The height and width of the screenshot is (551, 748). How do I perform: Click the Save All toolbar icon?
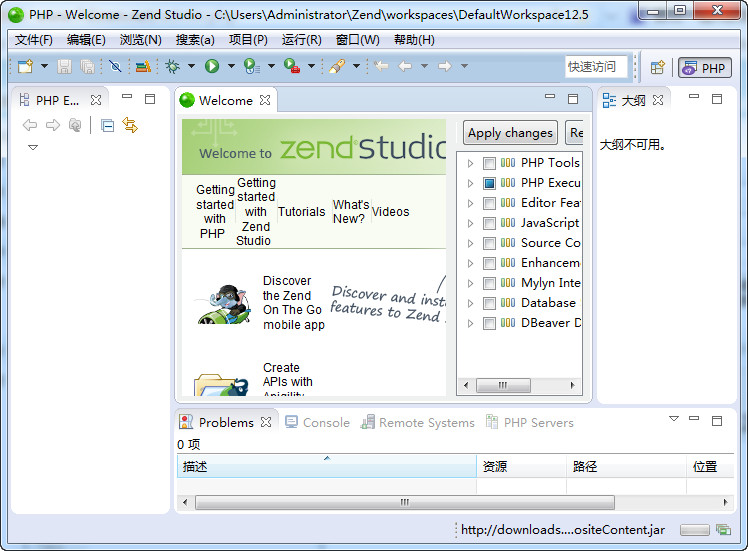point(87,66)
